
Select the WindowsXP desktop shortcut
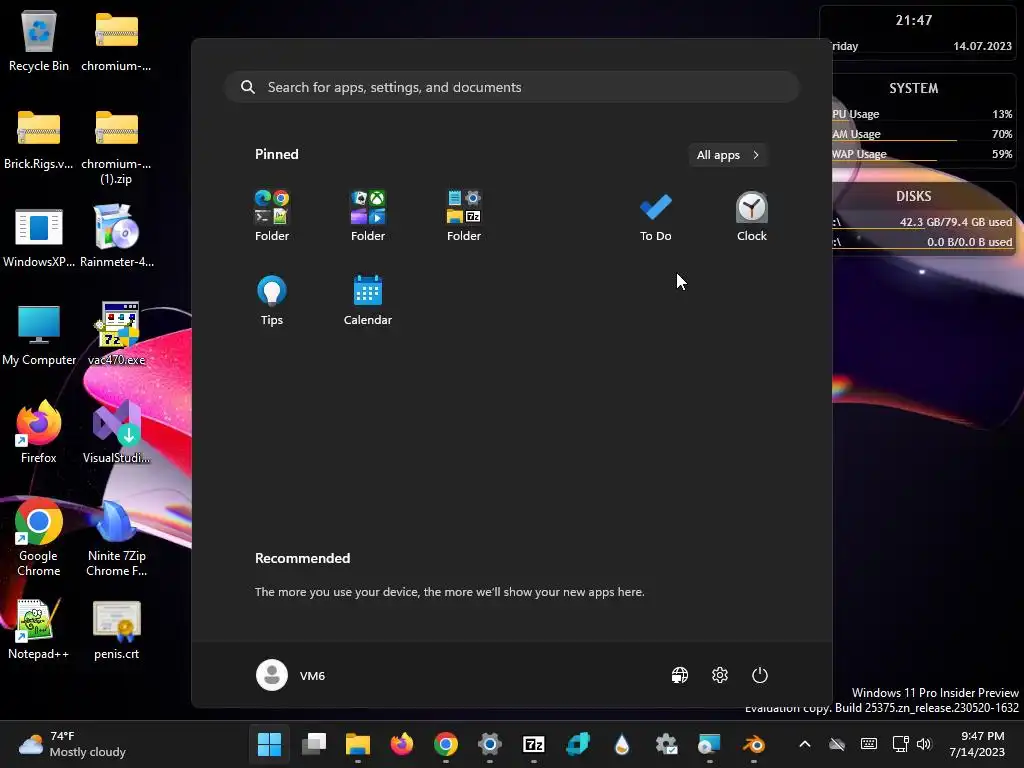39,236
